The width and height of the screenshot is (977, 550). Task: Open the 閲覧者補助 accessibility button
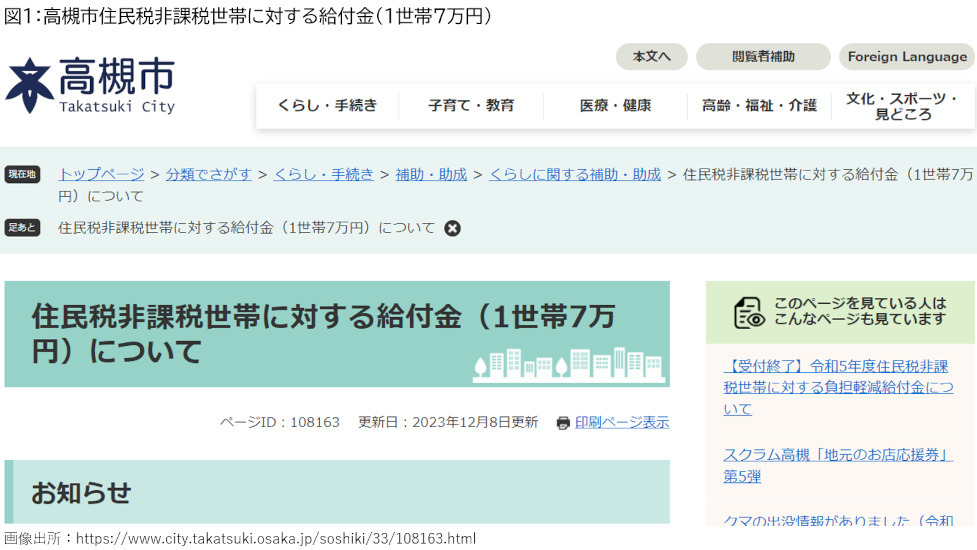763,57
